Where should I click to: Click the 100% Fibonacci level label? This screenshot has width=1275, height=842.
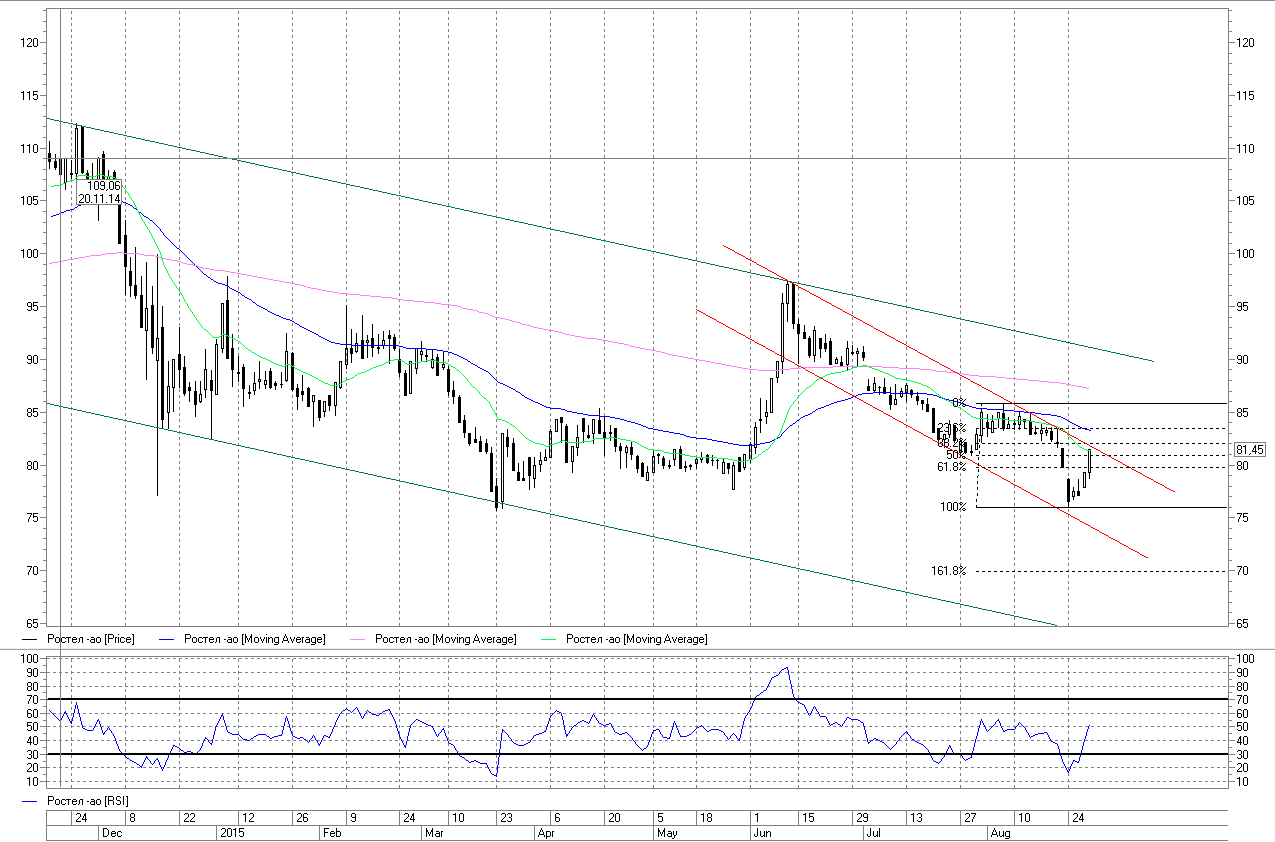tap(952, 507)
